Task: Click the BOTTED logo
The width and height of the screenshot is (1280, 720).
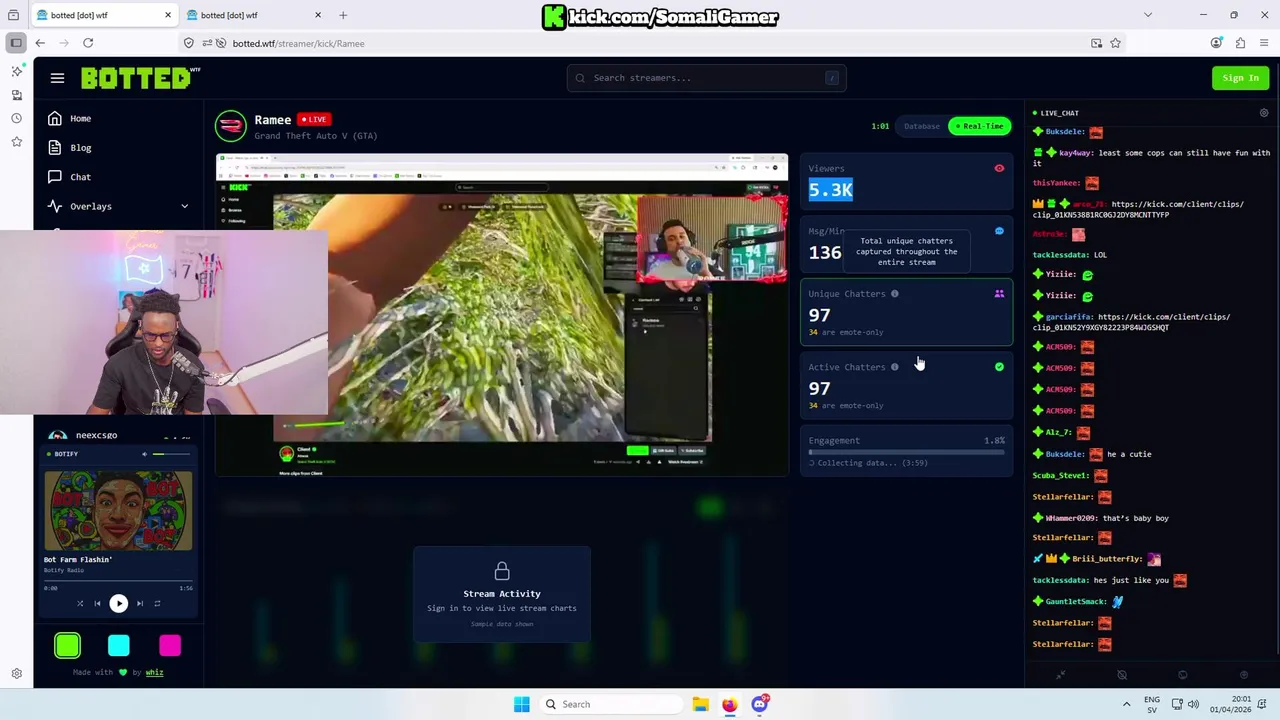Action: (x=140, y=78)
